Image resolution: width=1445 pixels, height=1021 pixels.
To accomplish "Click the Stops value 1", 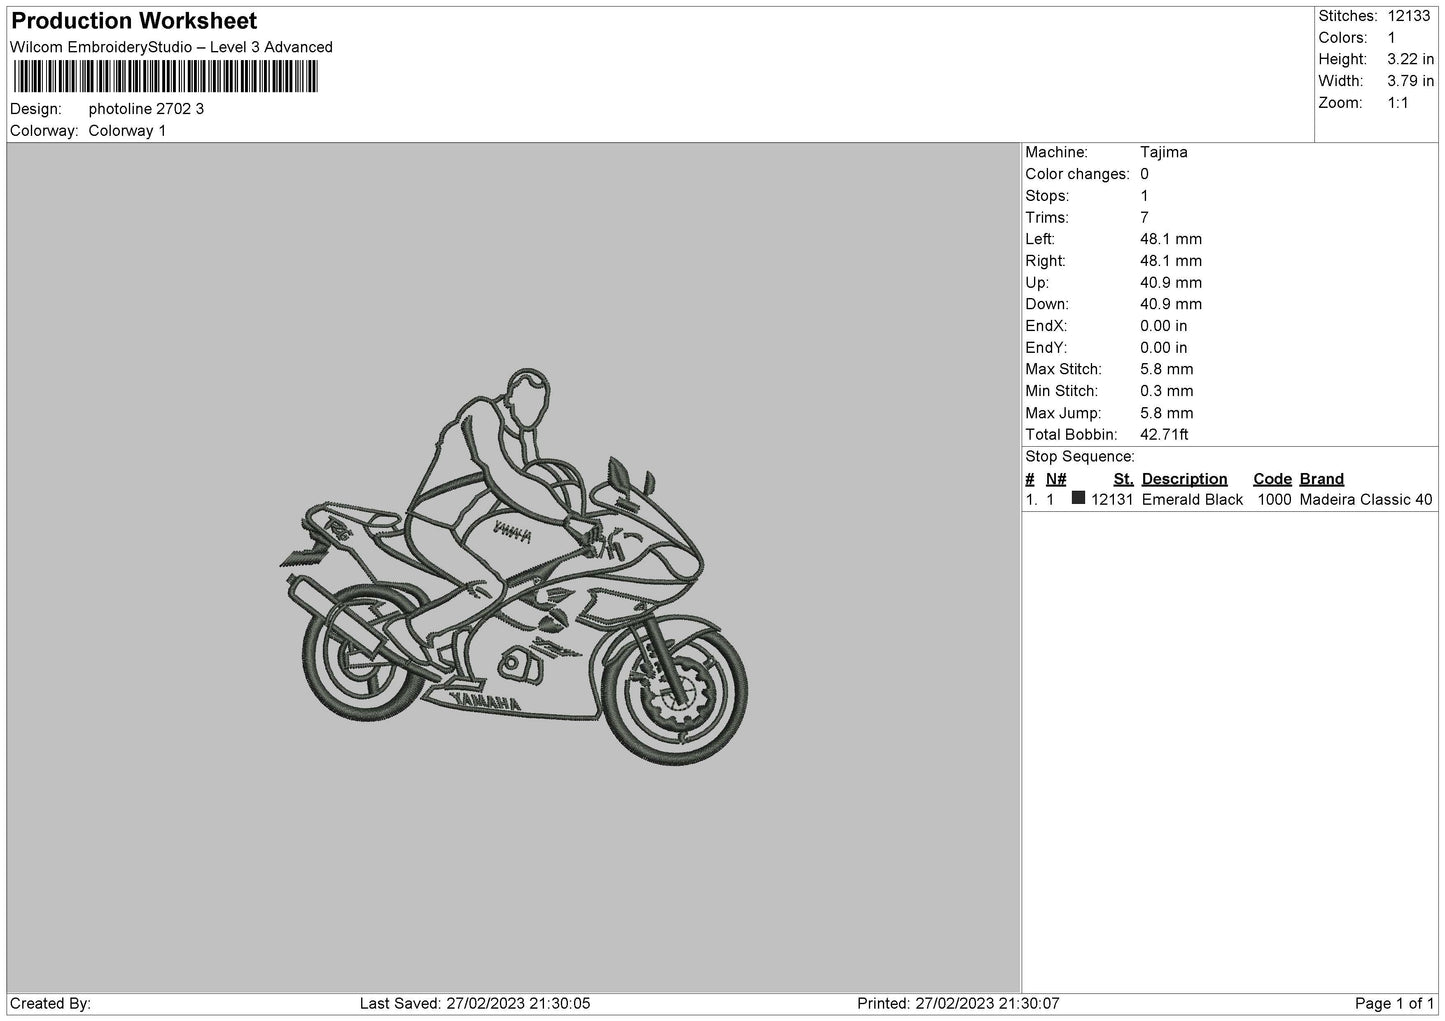I will click(x=1144, y=196).
